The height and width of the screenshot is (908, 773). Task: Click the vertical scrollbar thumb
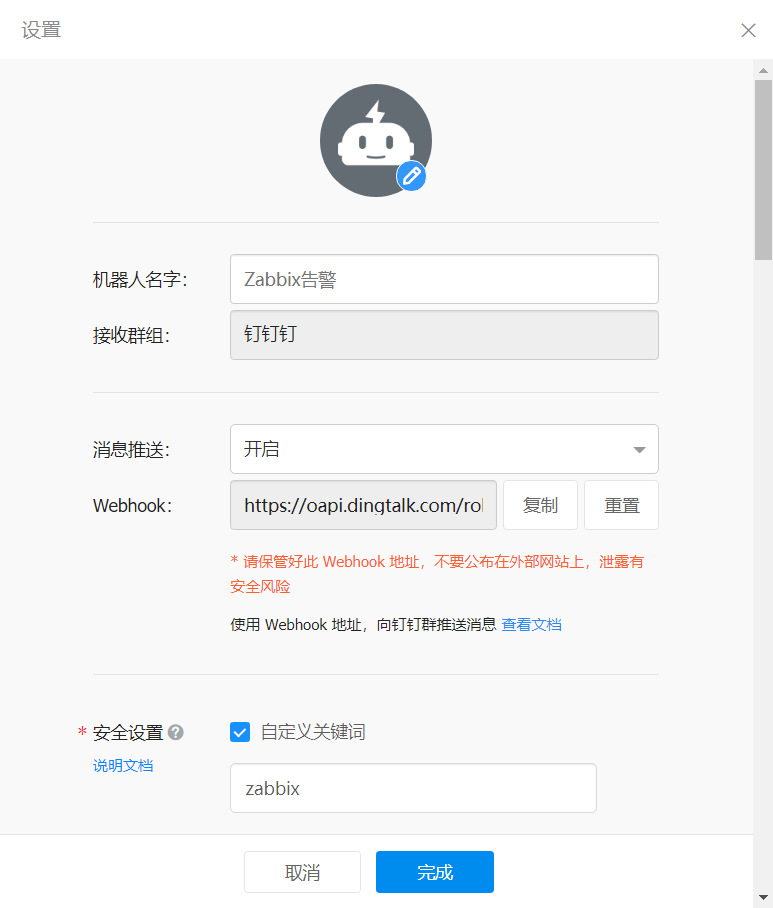763,170
